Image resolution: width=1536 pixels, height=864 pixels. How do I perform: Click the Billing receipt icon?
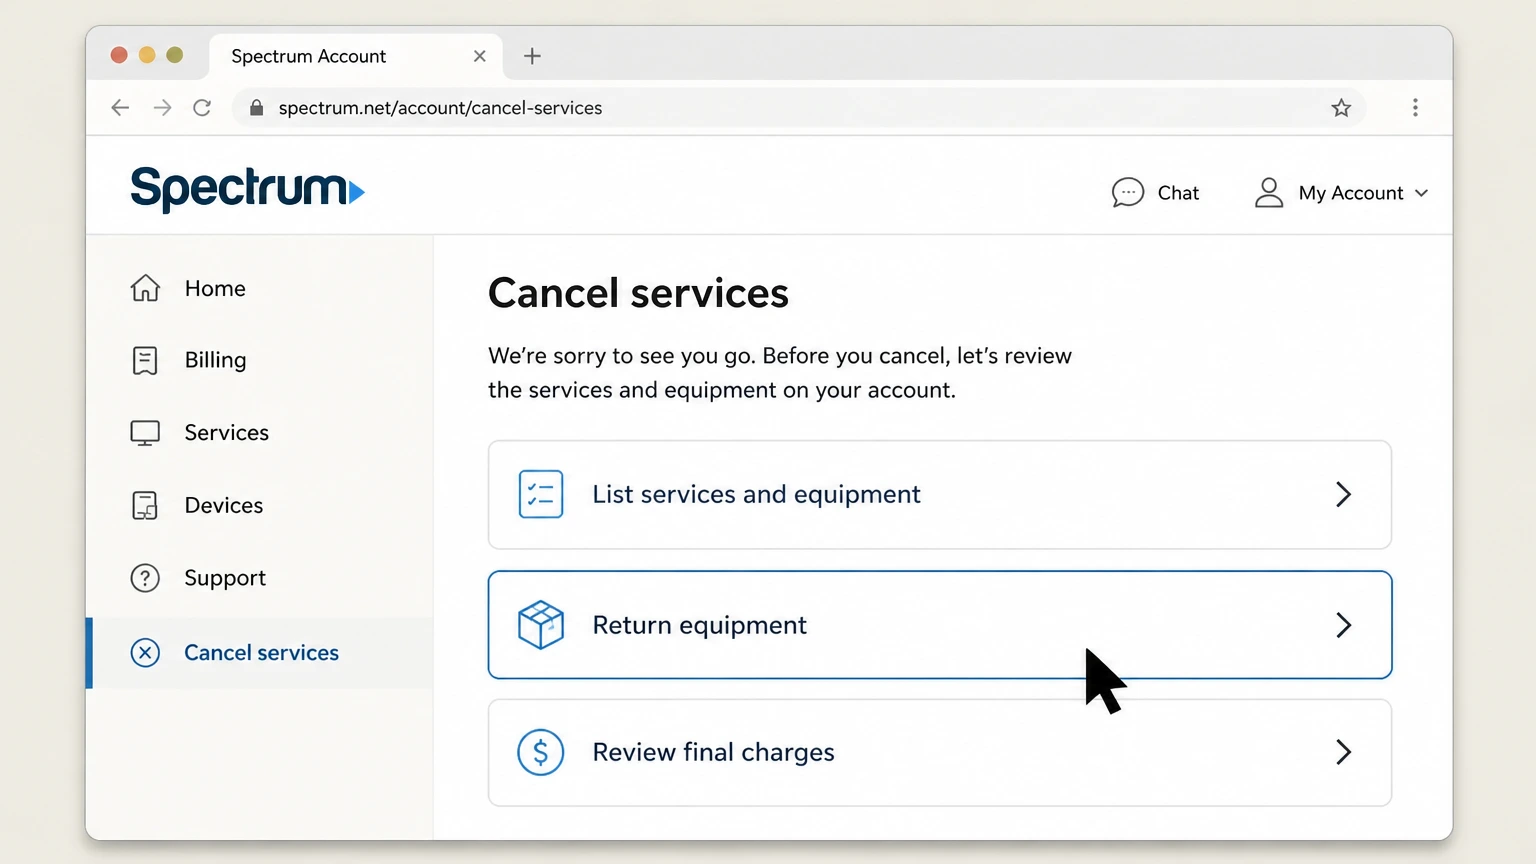coord(145,360)
